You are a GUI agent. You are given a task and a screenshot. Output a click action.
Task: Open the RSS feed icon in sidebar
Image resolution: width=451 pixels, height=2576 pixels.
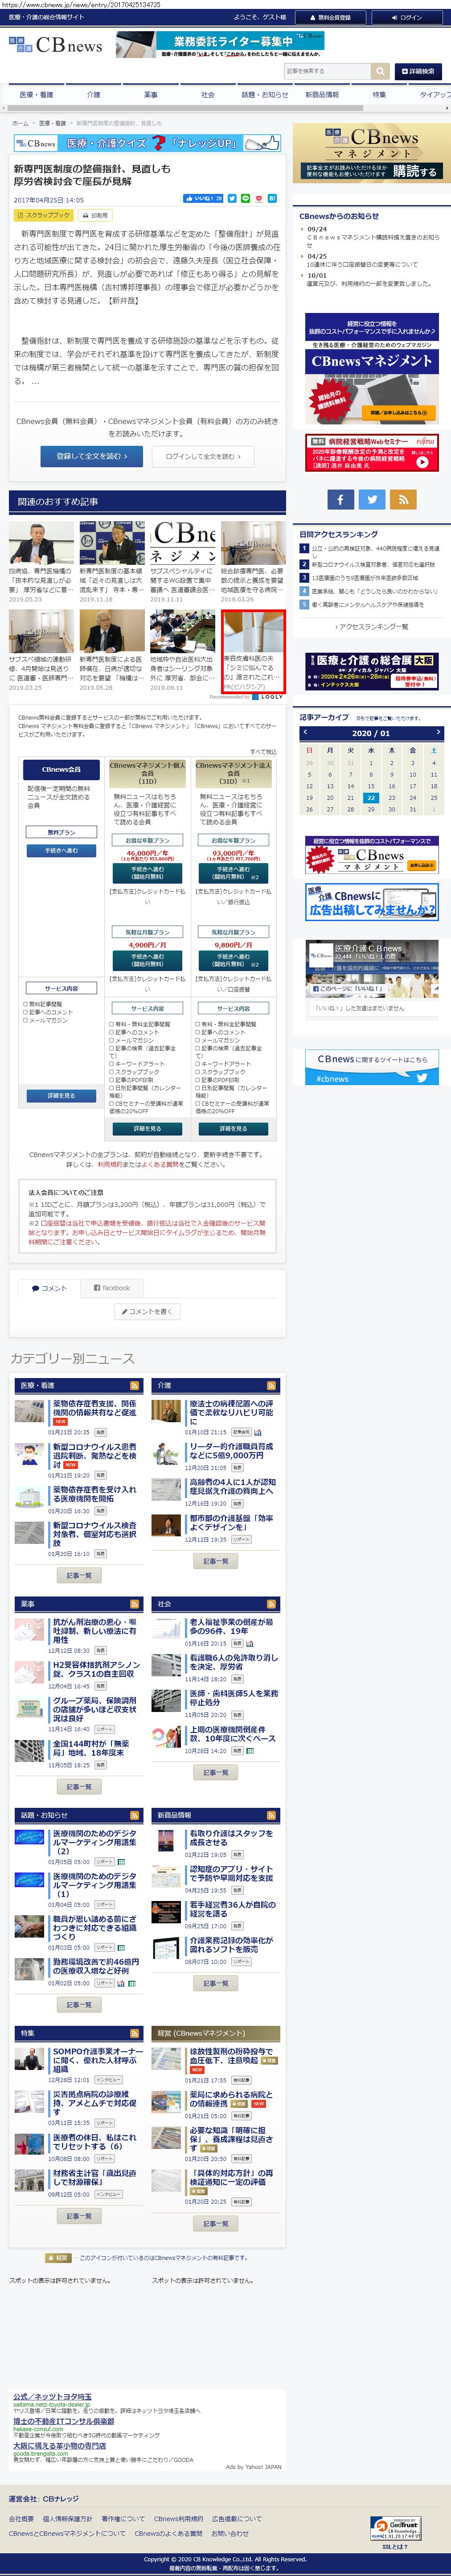403,499
